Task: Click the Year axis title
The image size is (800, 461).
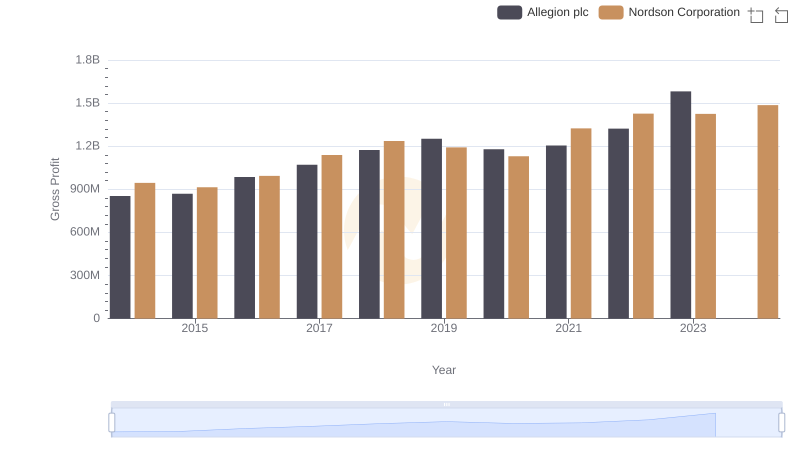Action: coord(444,370)
